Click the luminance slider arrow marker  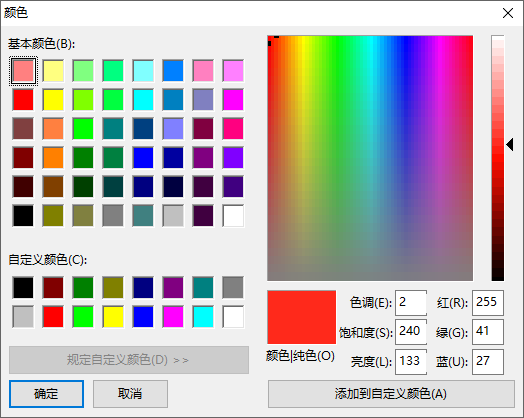(510, 145)
